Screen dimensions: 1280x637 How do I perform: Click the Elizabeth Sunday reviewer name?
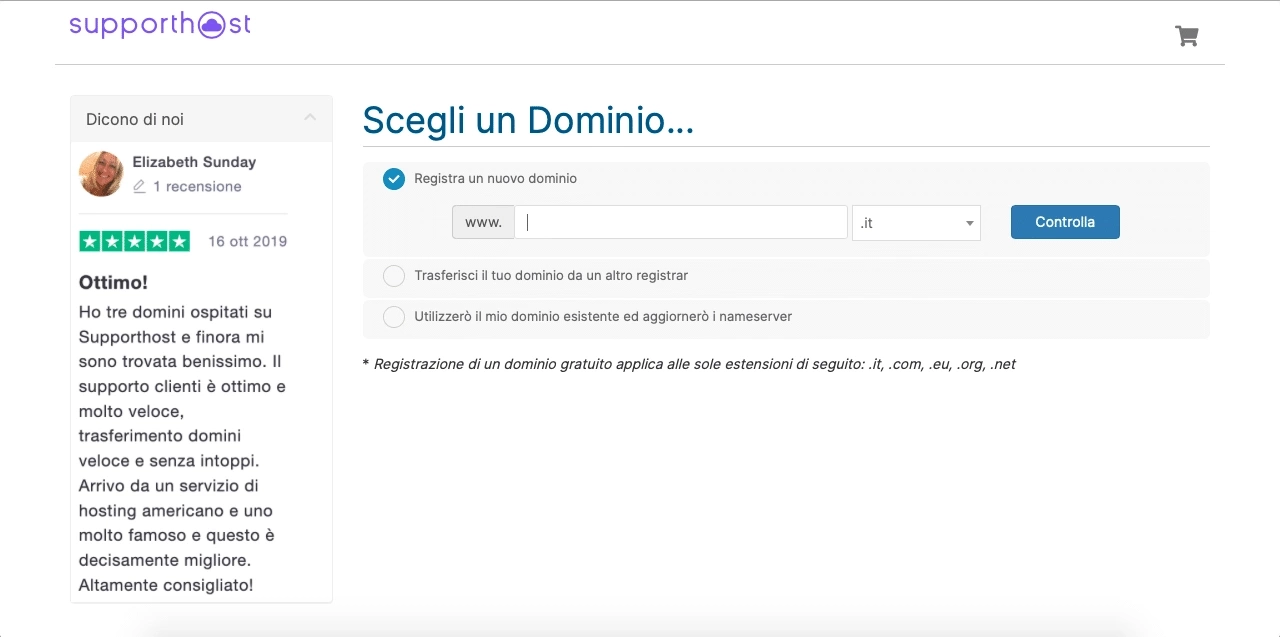[x=194, y=162]
